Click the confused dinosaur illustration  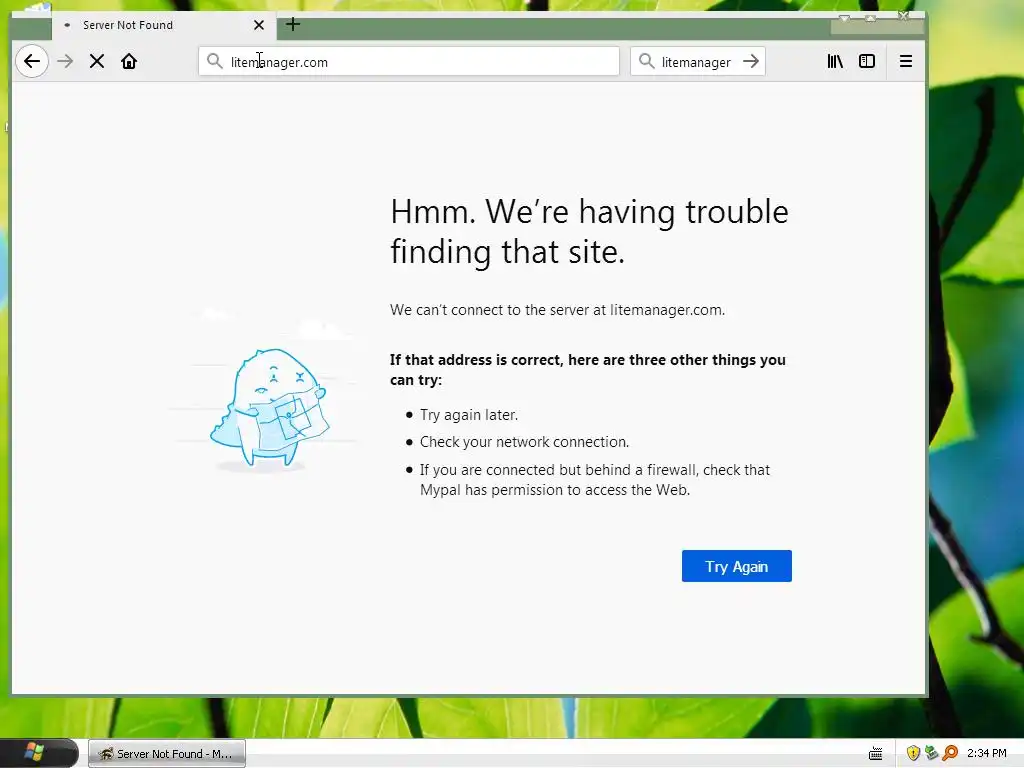(x=270, y=408)
